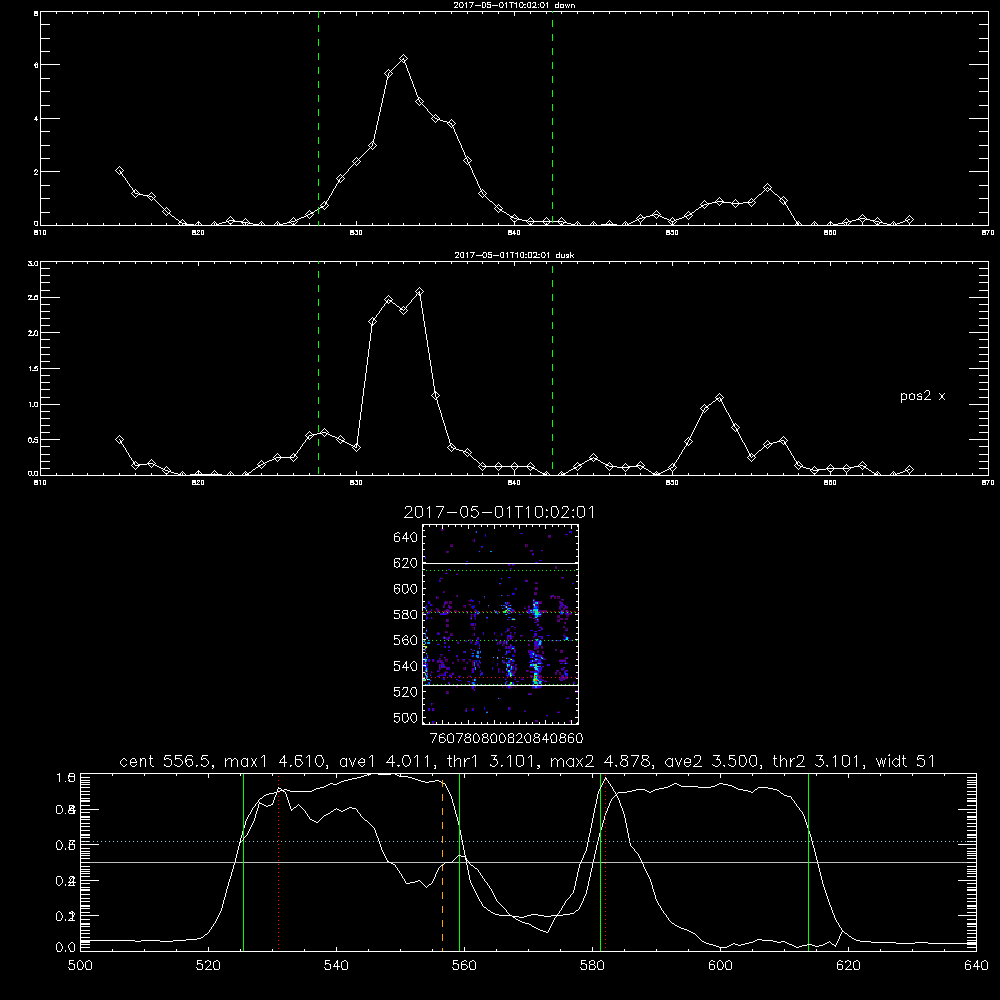Click the "600" label on the bottom plot's x-axis
Image resolution: width=1000 pixels, height=1000 pixels.
720,966
